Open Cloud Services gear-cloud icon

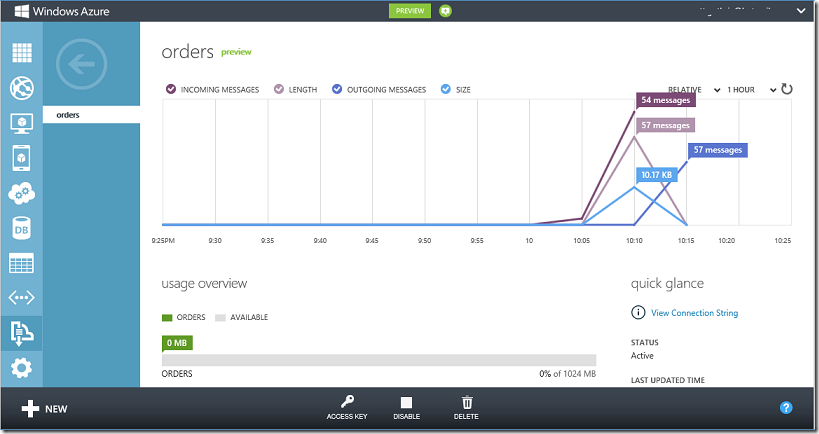click(x=21, y=194)
